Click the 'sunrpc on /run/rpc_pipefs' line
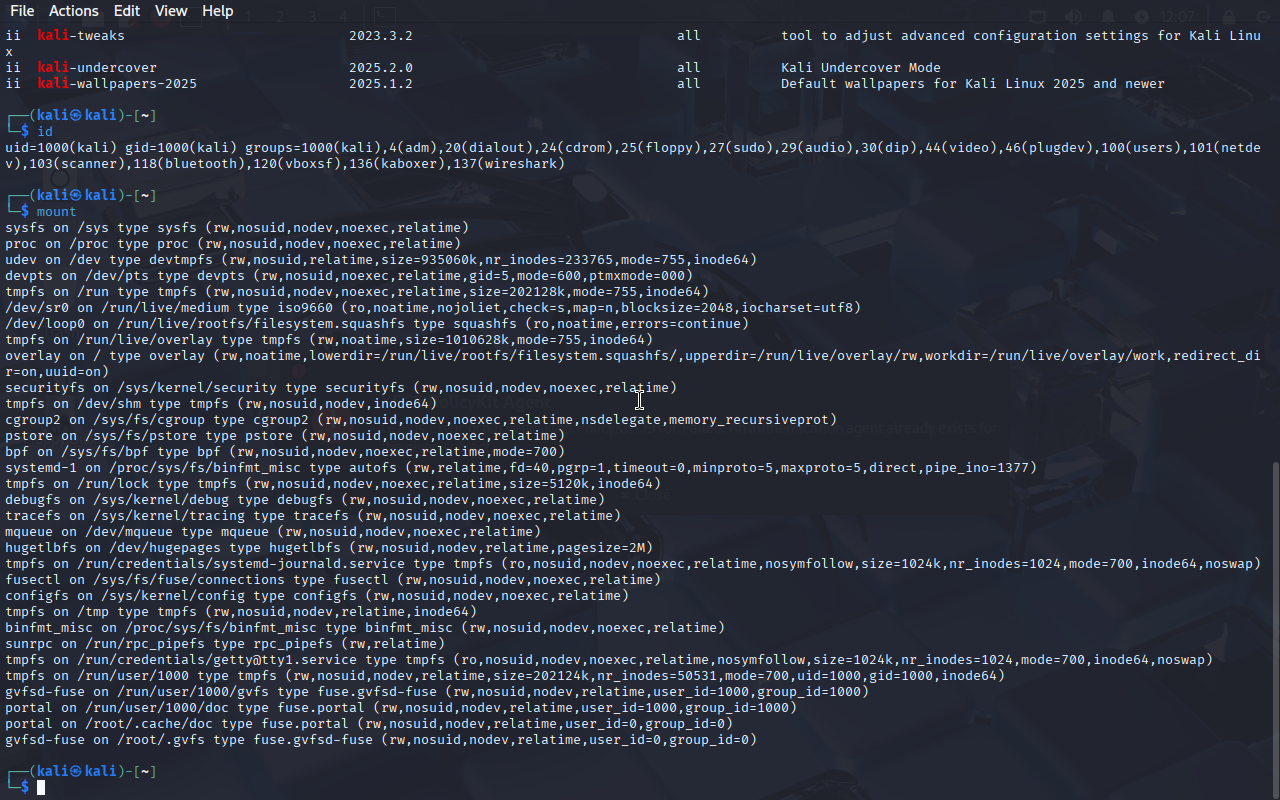The image size is (1280, 800). [x=225, y=644]
